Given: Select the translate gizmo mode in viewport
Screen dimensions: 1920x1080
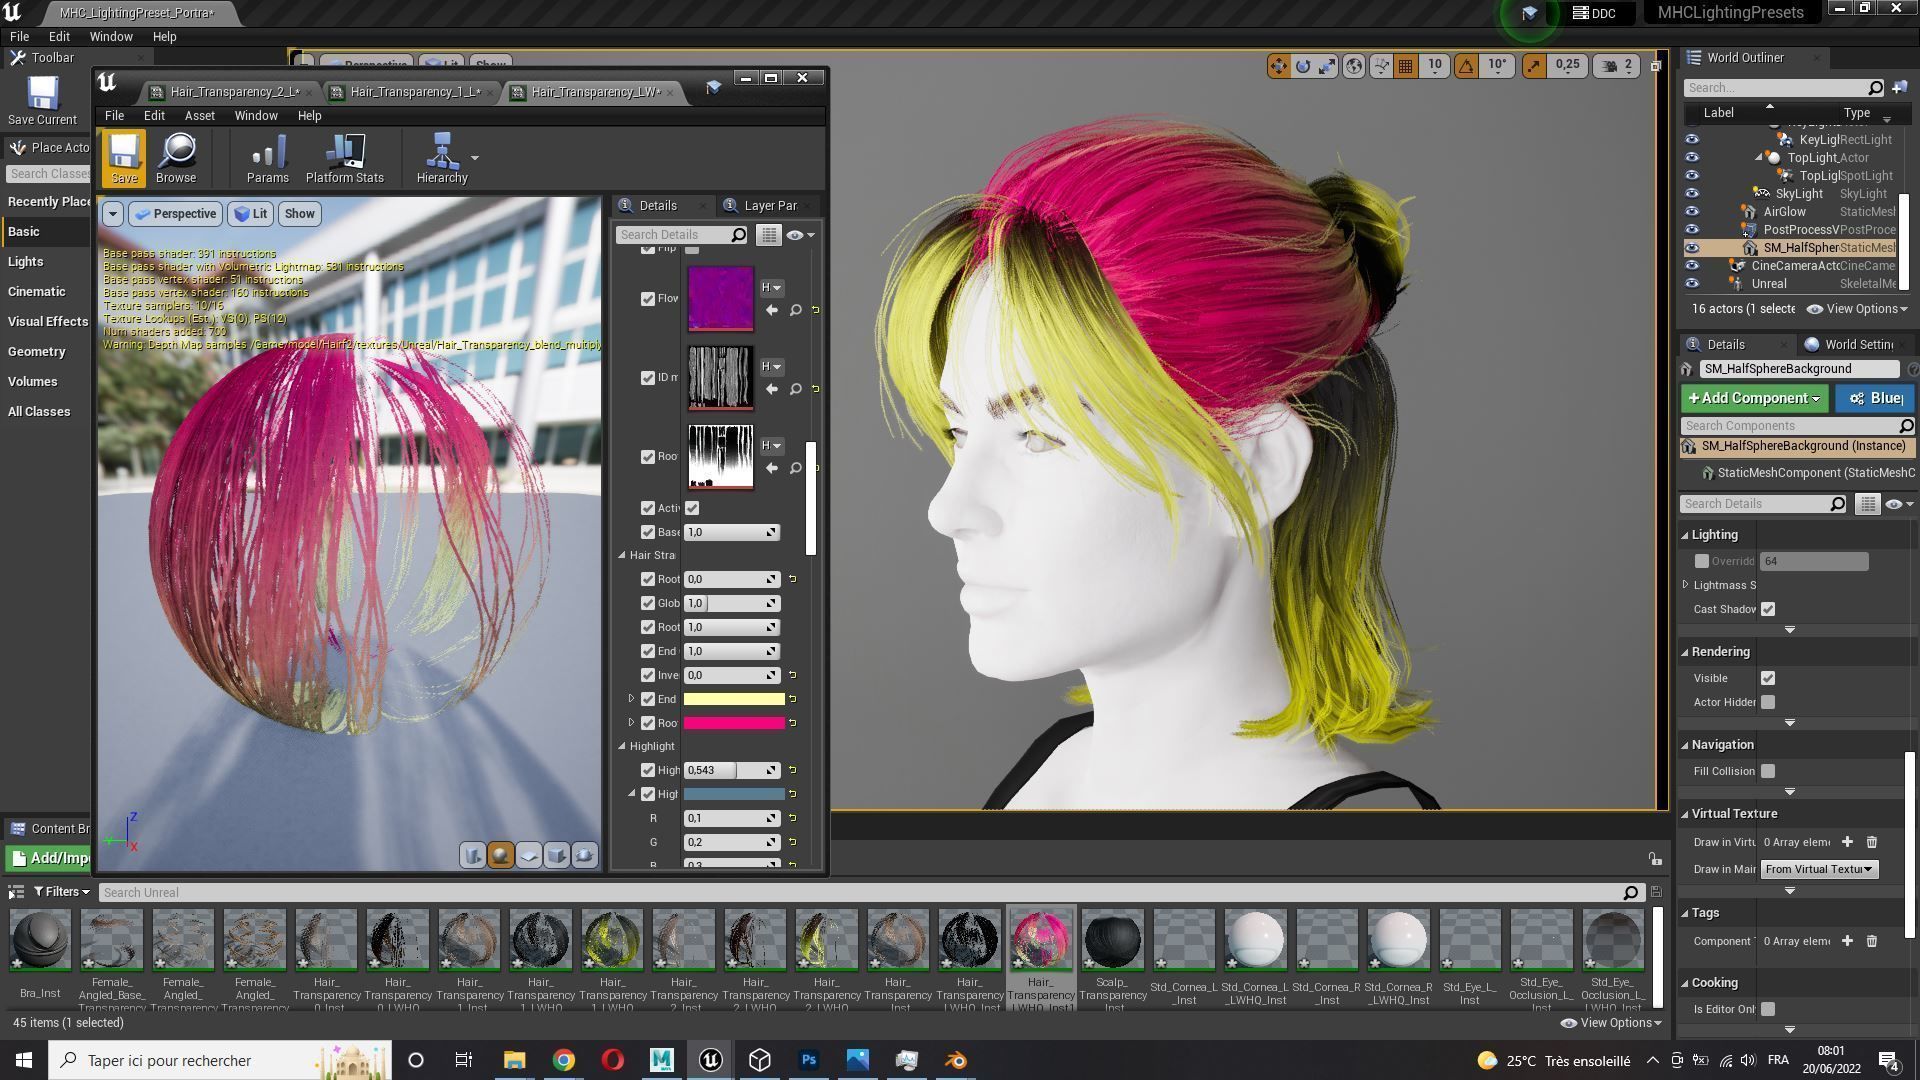Looking at the screenshot, I should click(1278, 66).
